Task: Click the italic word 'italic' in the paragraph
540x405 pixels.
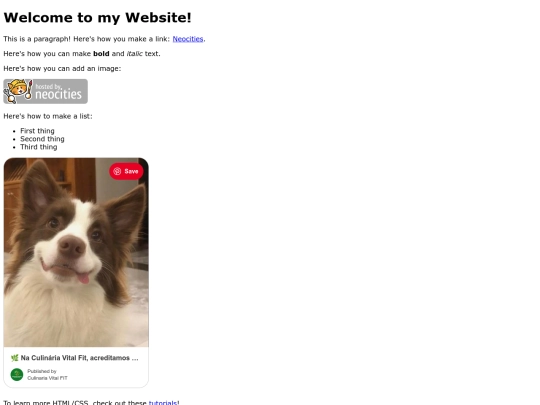Action: click(x=135, y=54)
